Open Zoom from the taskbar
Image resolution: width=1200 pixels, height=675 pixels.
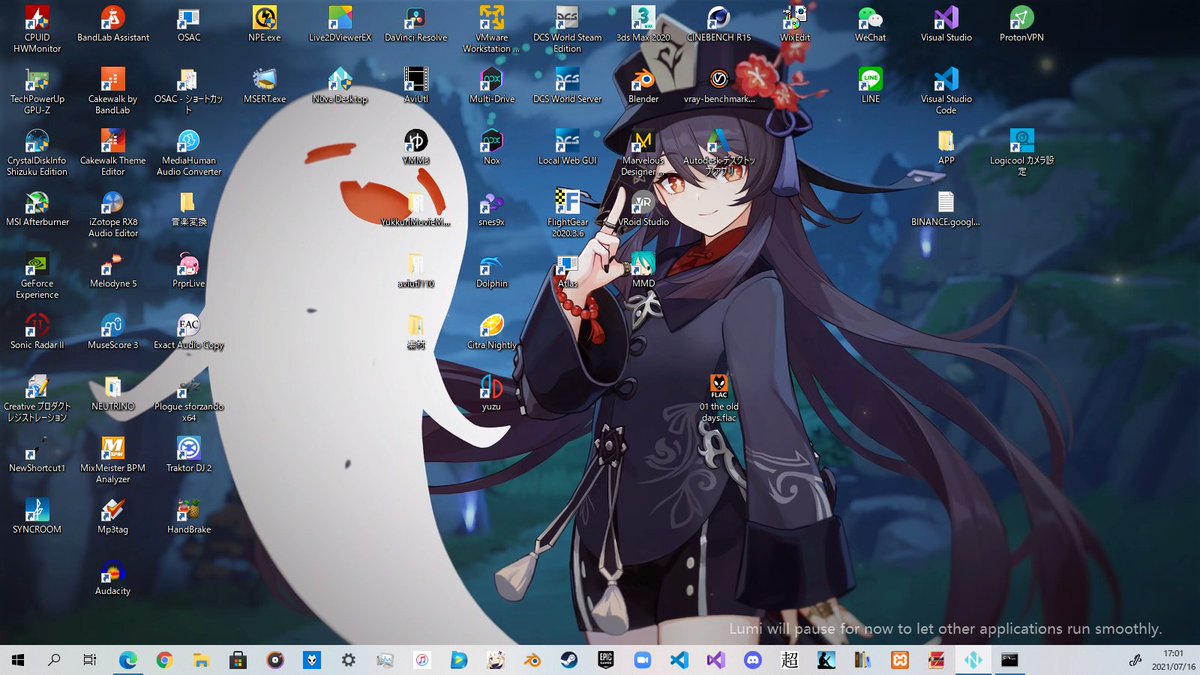[642, 660]
